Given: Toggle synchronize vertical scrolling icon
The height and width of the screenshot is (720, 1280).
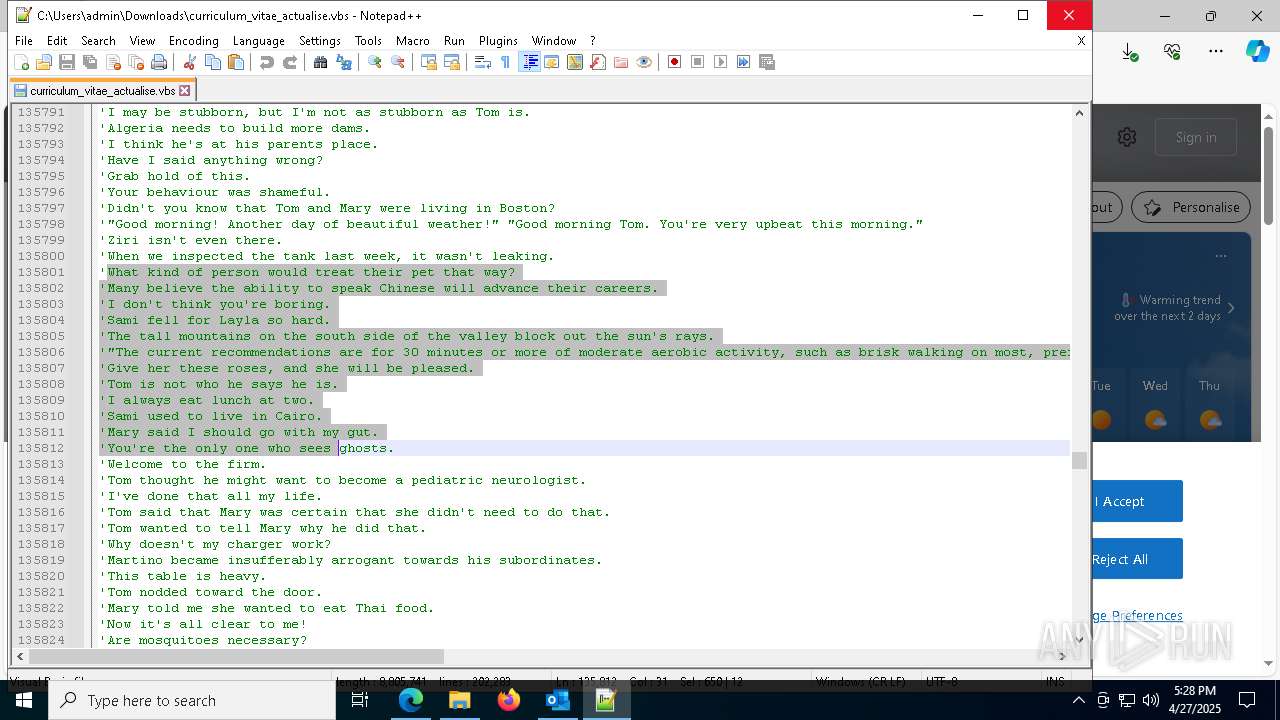Looking at the screenshot, I should 429,62.
